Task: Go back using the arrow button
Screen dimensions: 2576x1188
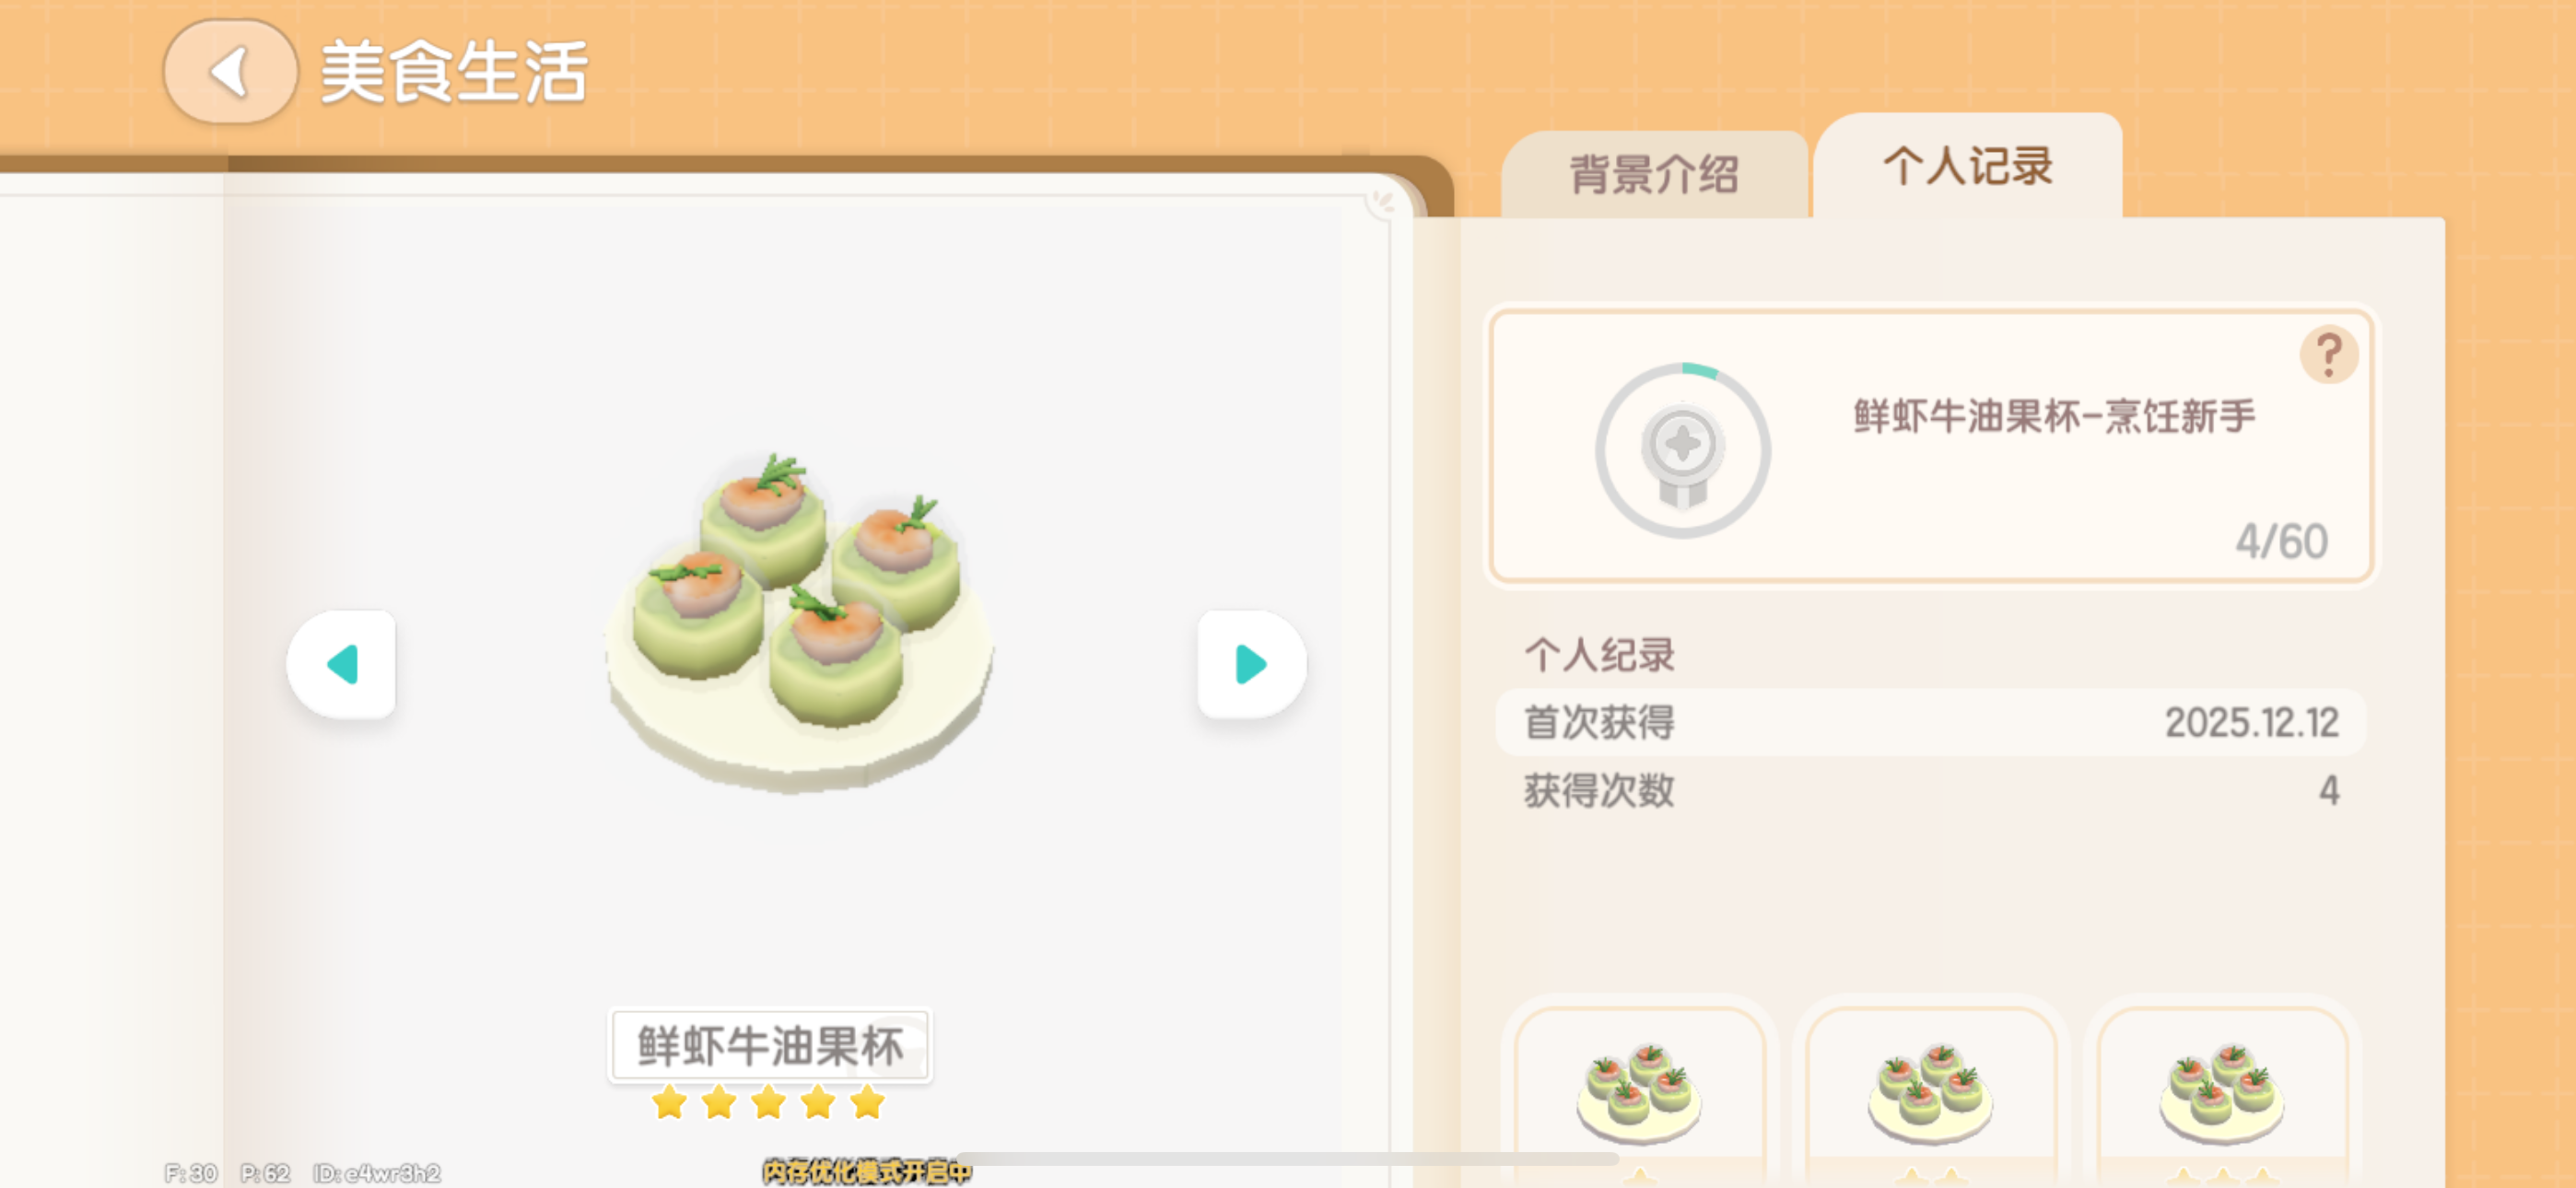Action: pyautogui.click(x=230, y=72)
